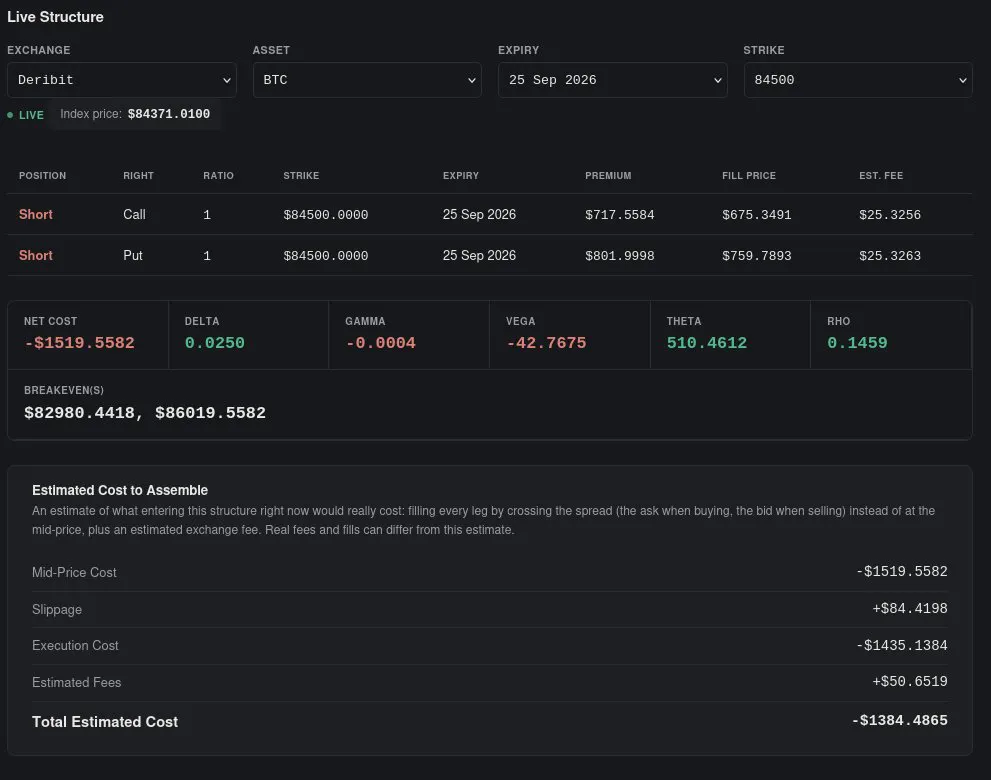
Task: Click the index price value $84371.0100
Action: click(169, 114)
